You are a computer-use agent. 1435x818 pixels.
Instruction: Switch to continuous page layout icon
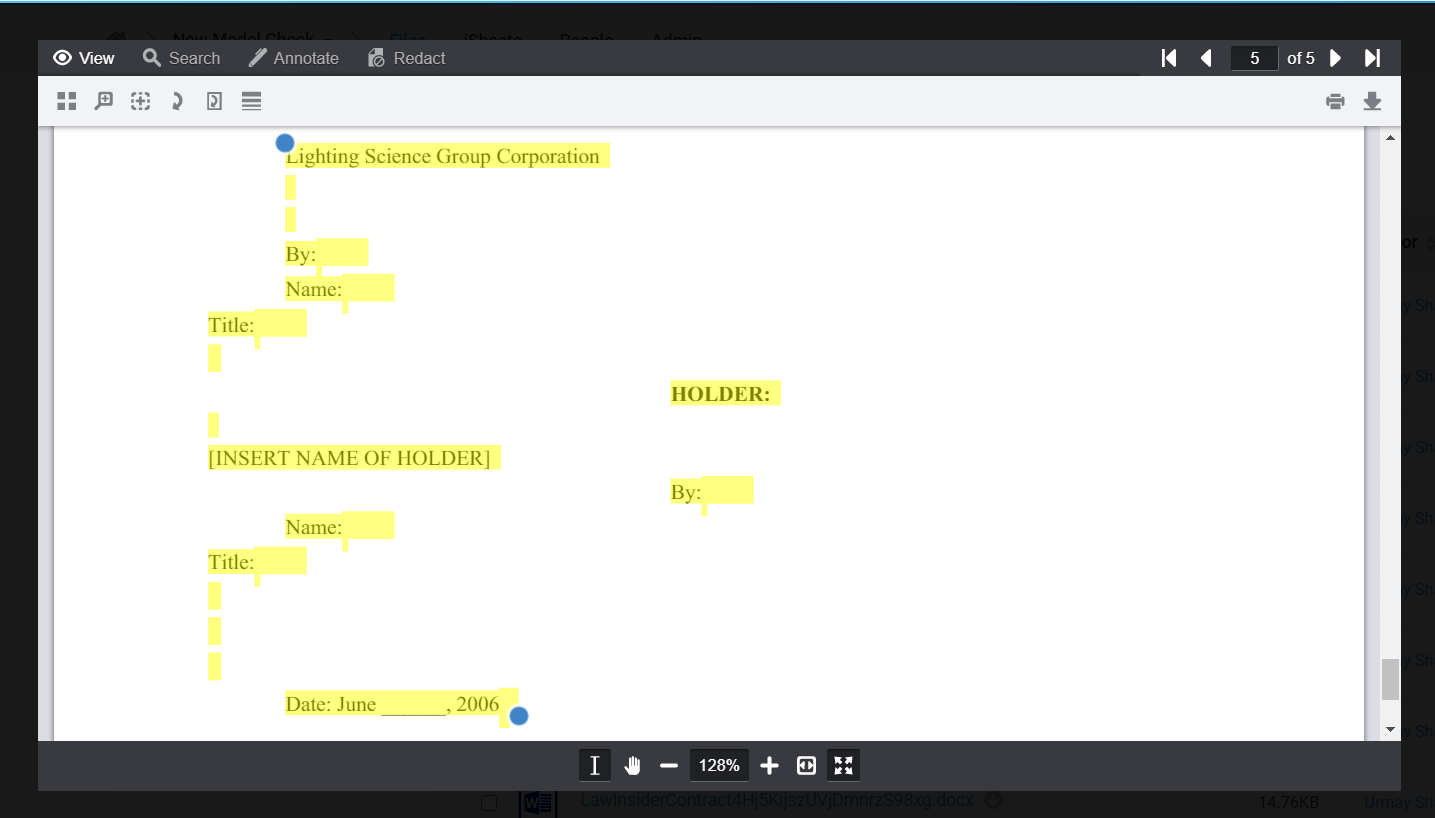[x=251, y=101]
